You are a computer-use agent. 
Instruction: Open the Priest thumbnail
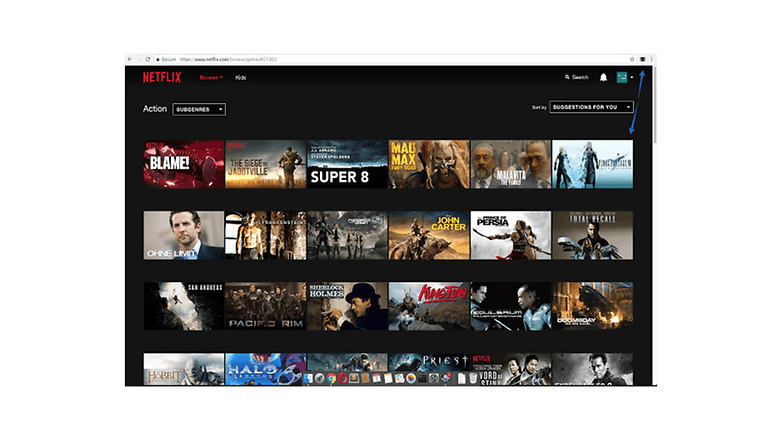(429, 363)
